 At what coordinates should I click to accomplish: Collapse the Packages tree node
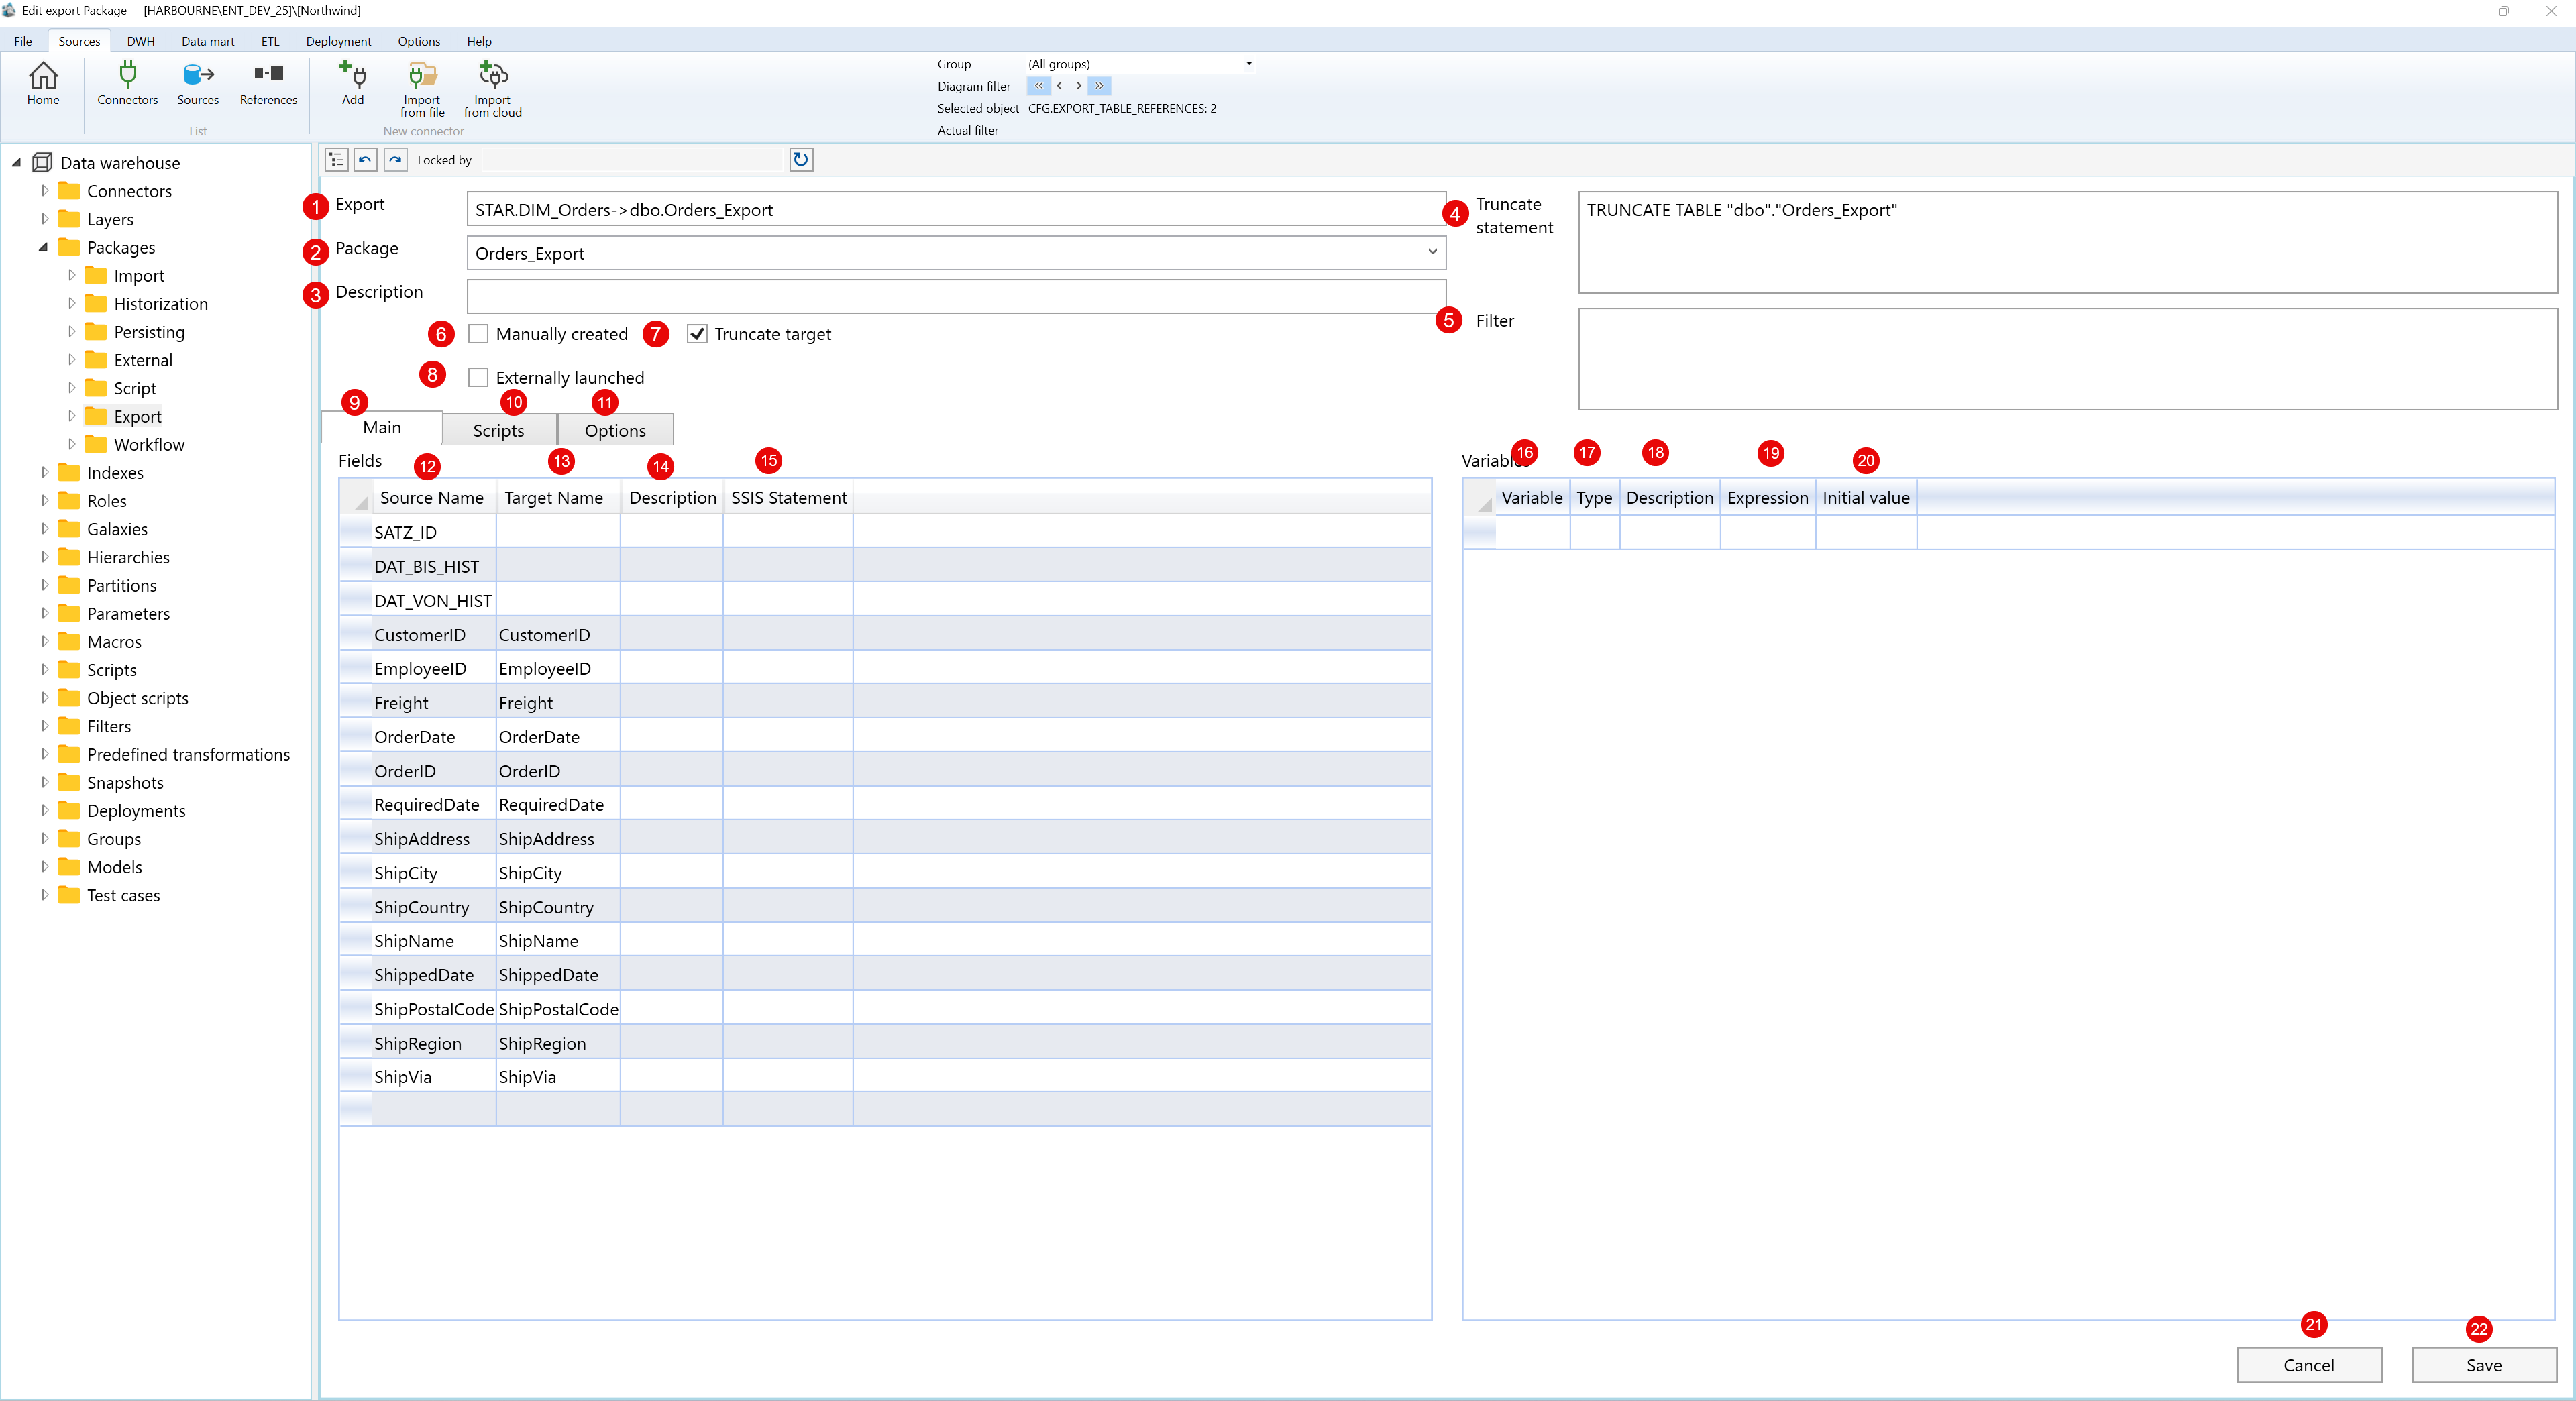tap(43, 247)
